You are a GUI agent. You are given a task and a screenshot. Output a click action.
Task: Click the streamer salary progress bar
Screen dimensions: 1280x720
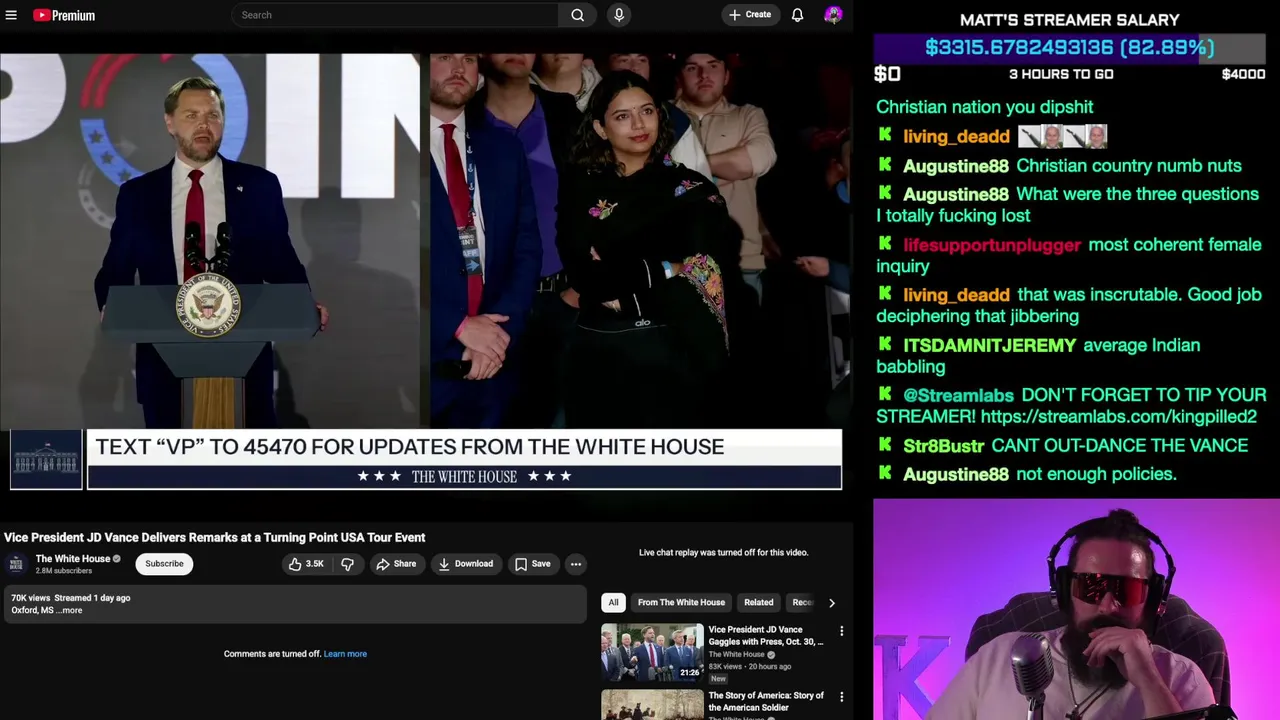click(1069, 47)
